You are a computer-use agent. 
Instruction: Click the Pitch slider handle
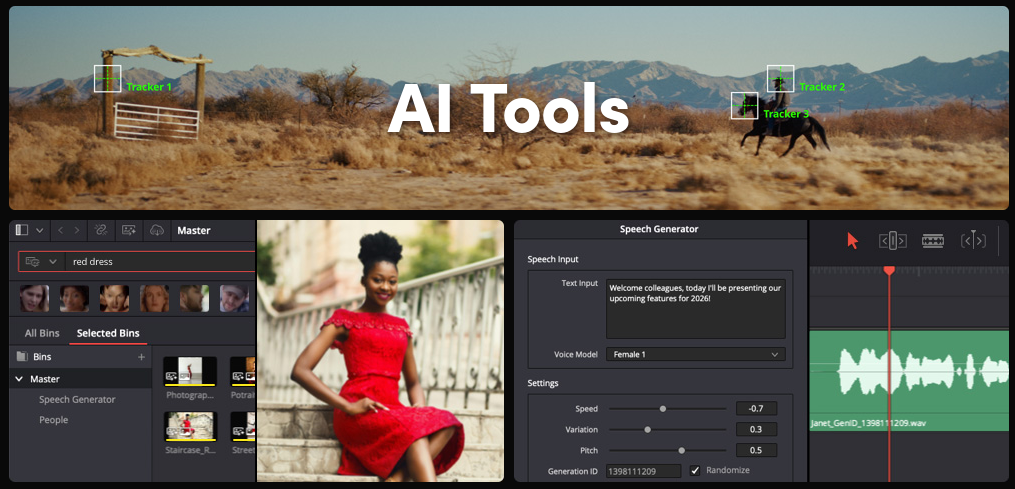682,450
